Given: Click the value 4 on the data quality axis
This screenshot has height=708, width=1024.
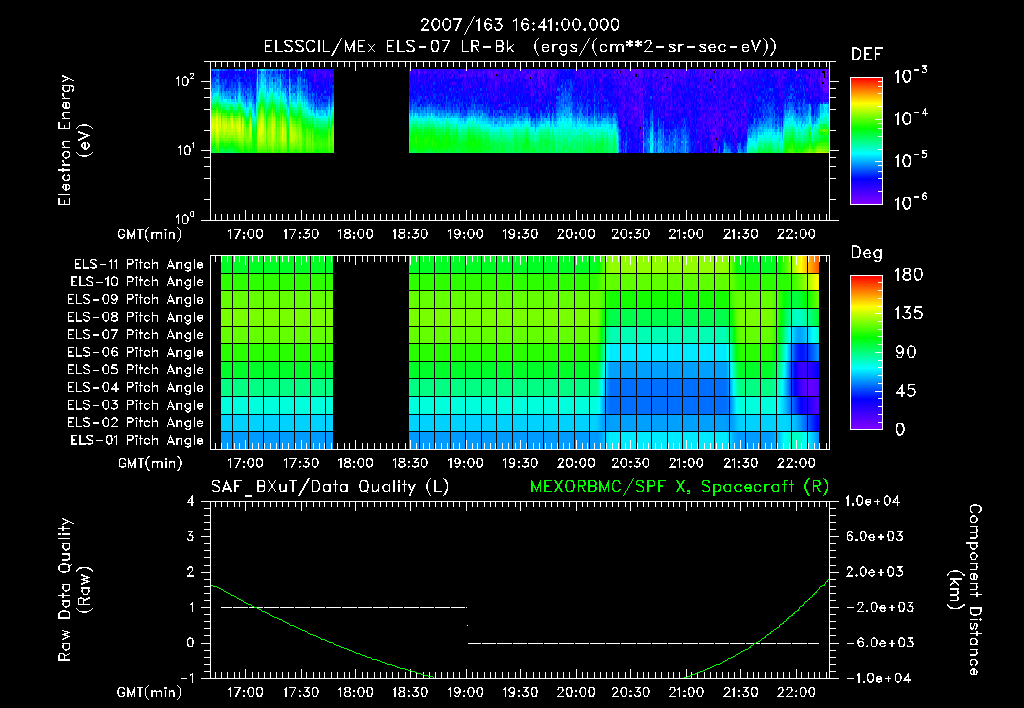Looking at the screenshot, I should tap(191, 501).
